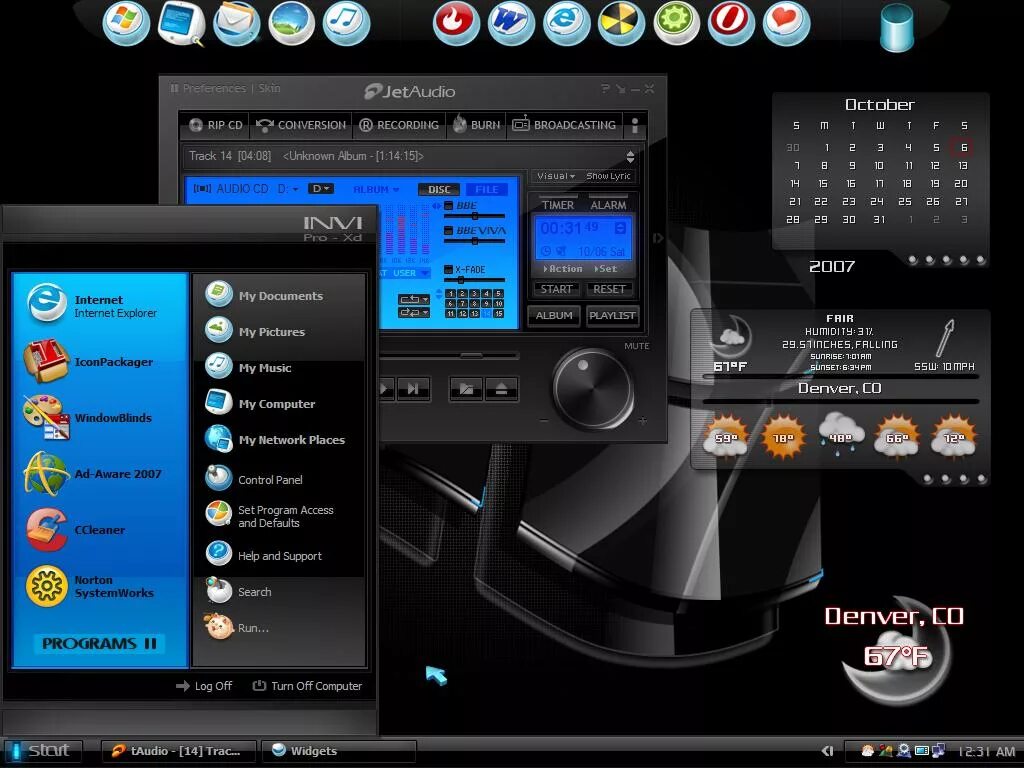Launch the red flame burn icon in the dock
The width and height of the screenshot is (1024, 768).
click(x=456, y=23)
